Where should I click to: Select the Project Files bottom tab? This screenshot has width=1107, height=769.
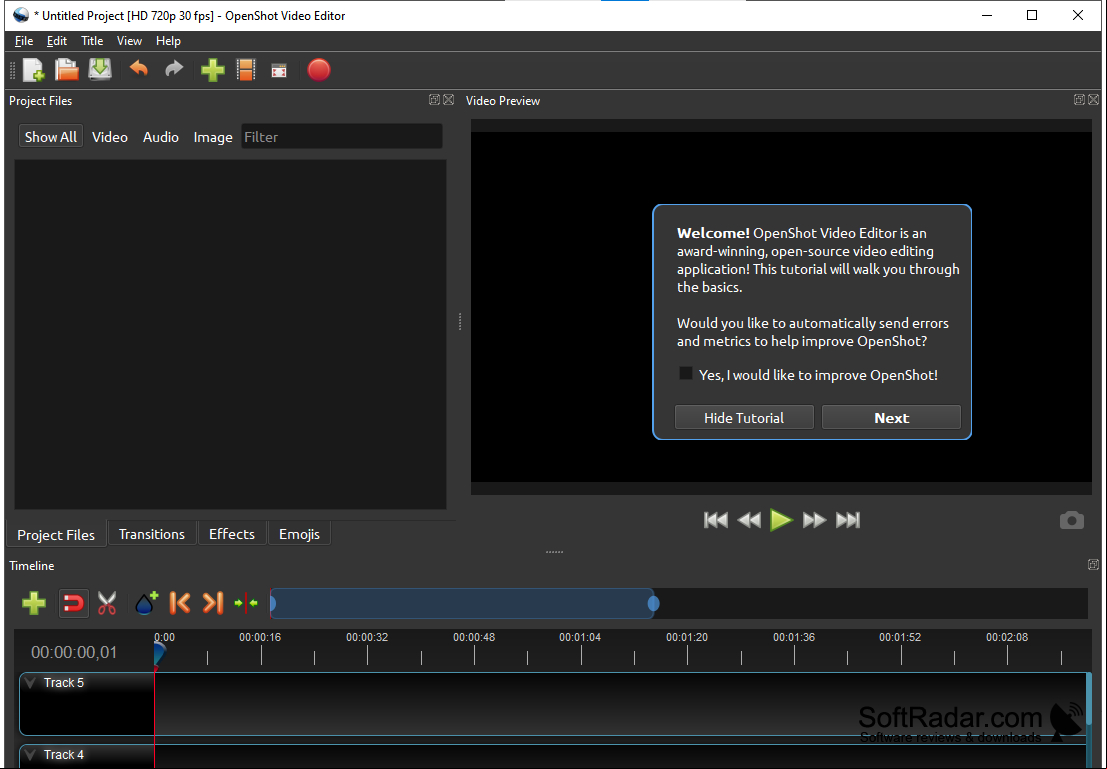point(56,535)
